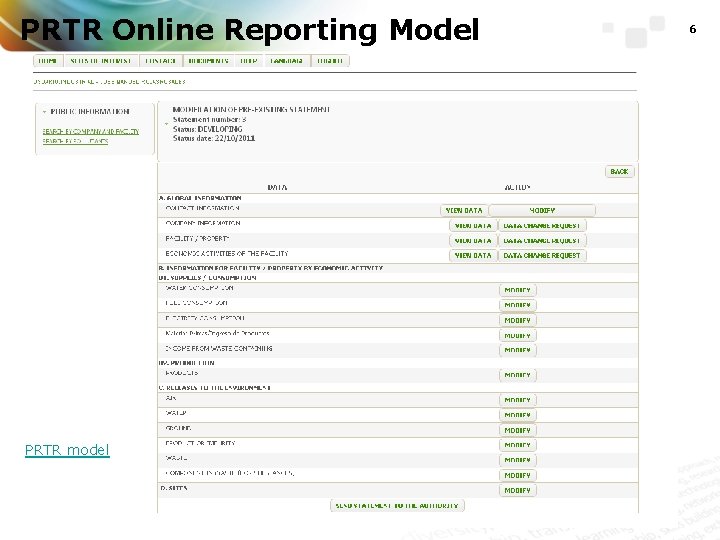
Task: Modify Contact Information
Action: click(x=542, y=210)
